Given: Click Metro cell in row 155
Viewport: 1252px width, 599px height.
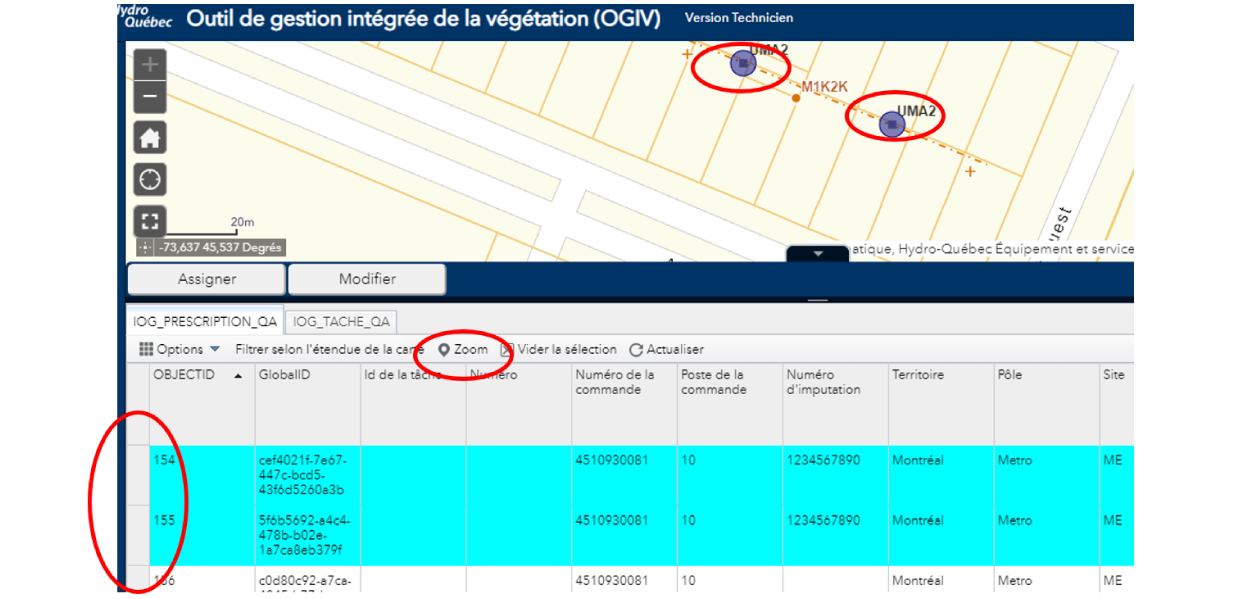Looking at the screenshot, I should click(1047, 535).
